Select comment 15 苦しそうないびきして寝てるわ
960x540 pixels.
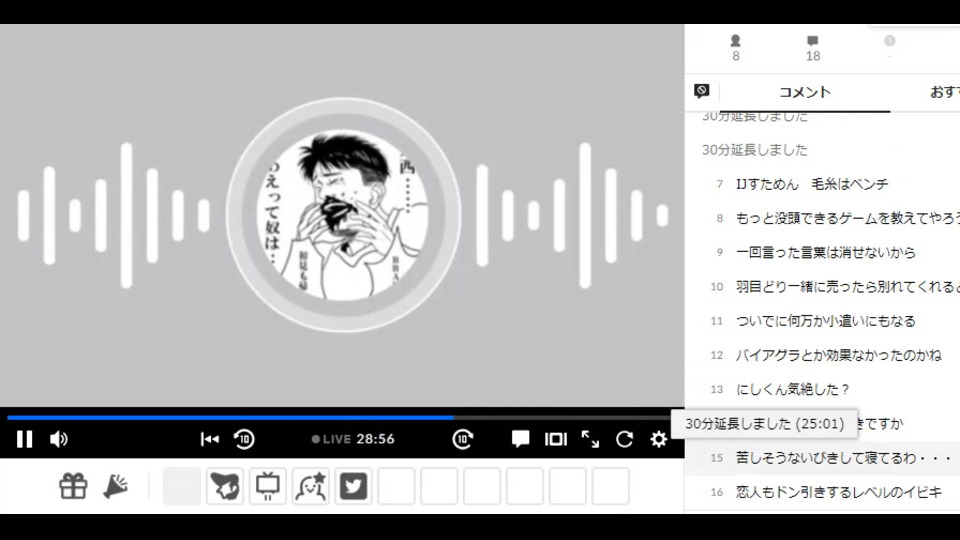[x=822, y=458]
